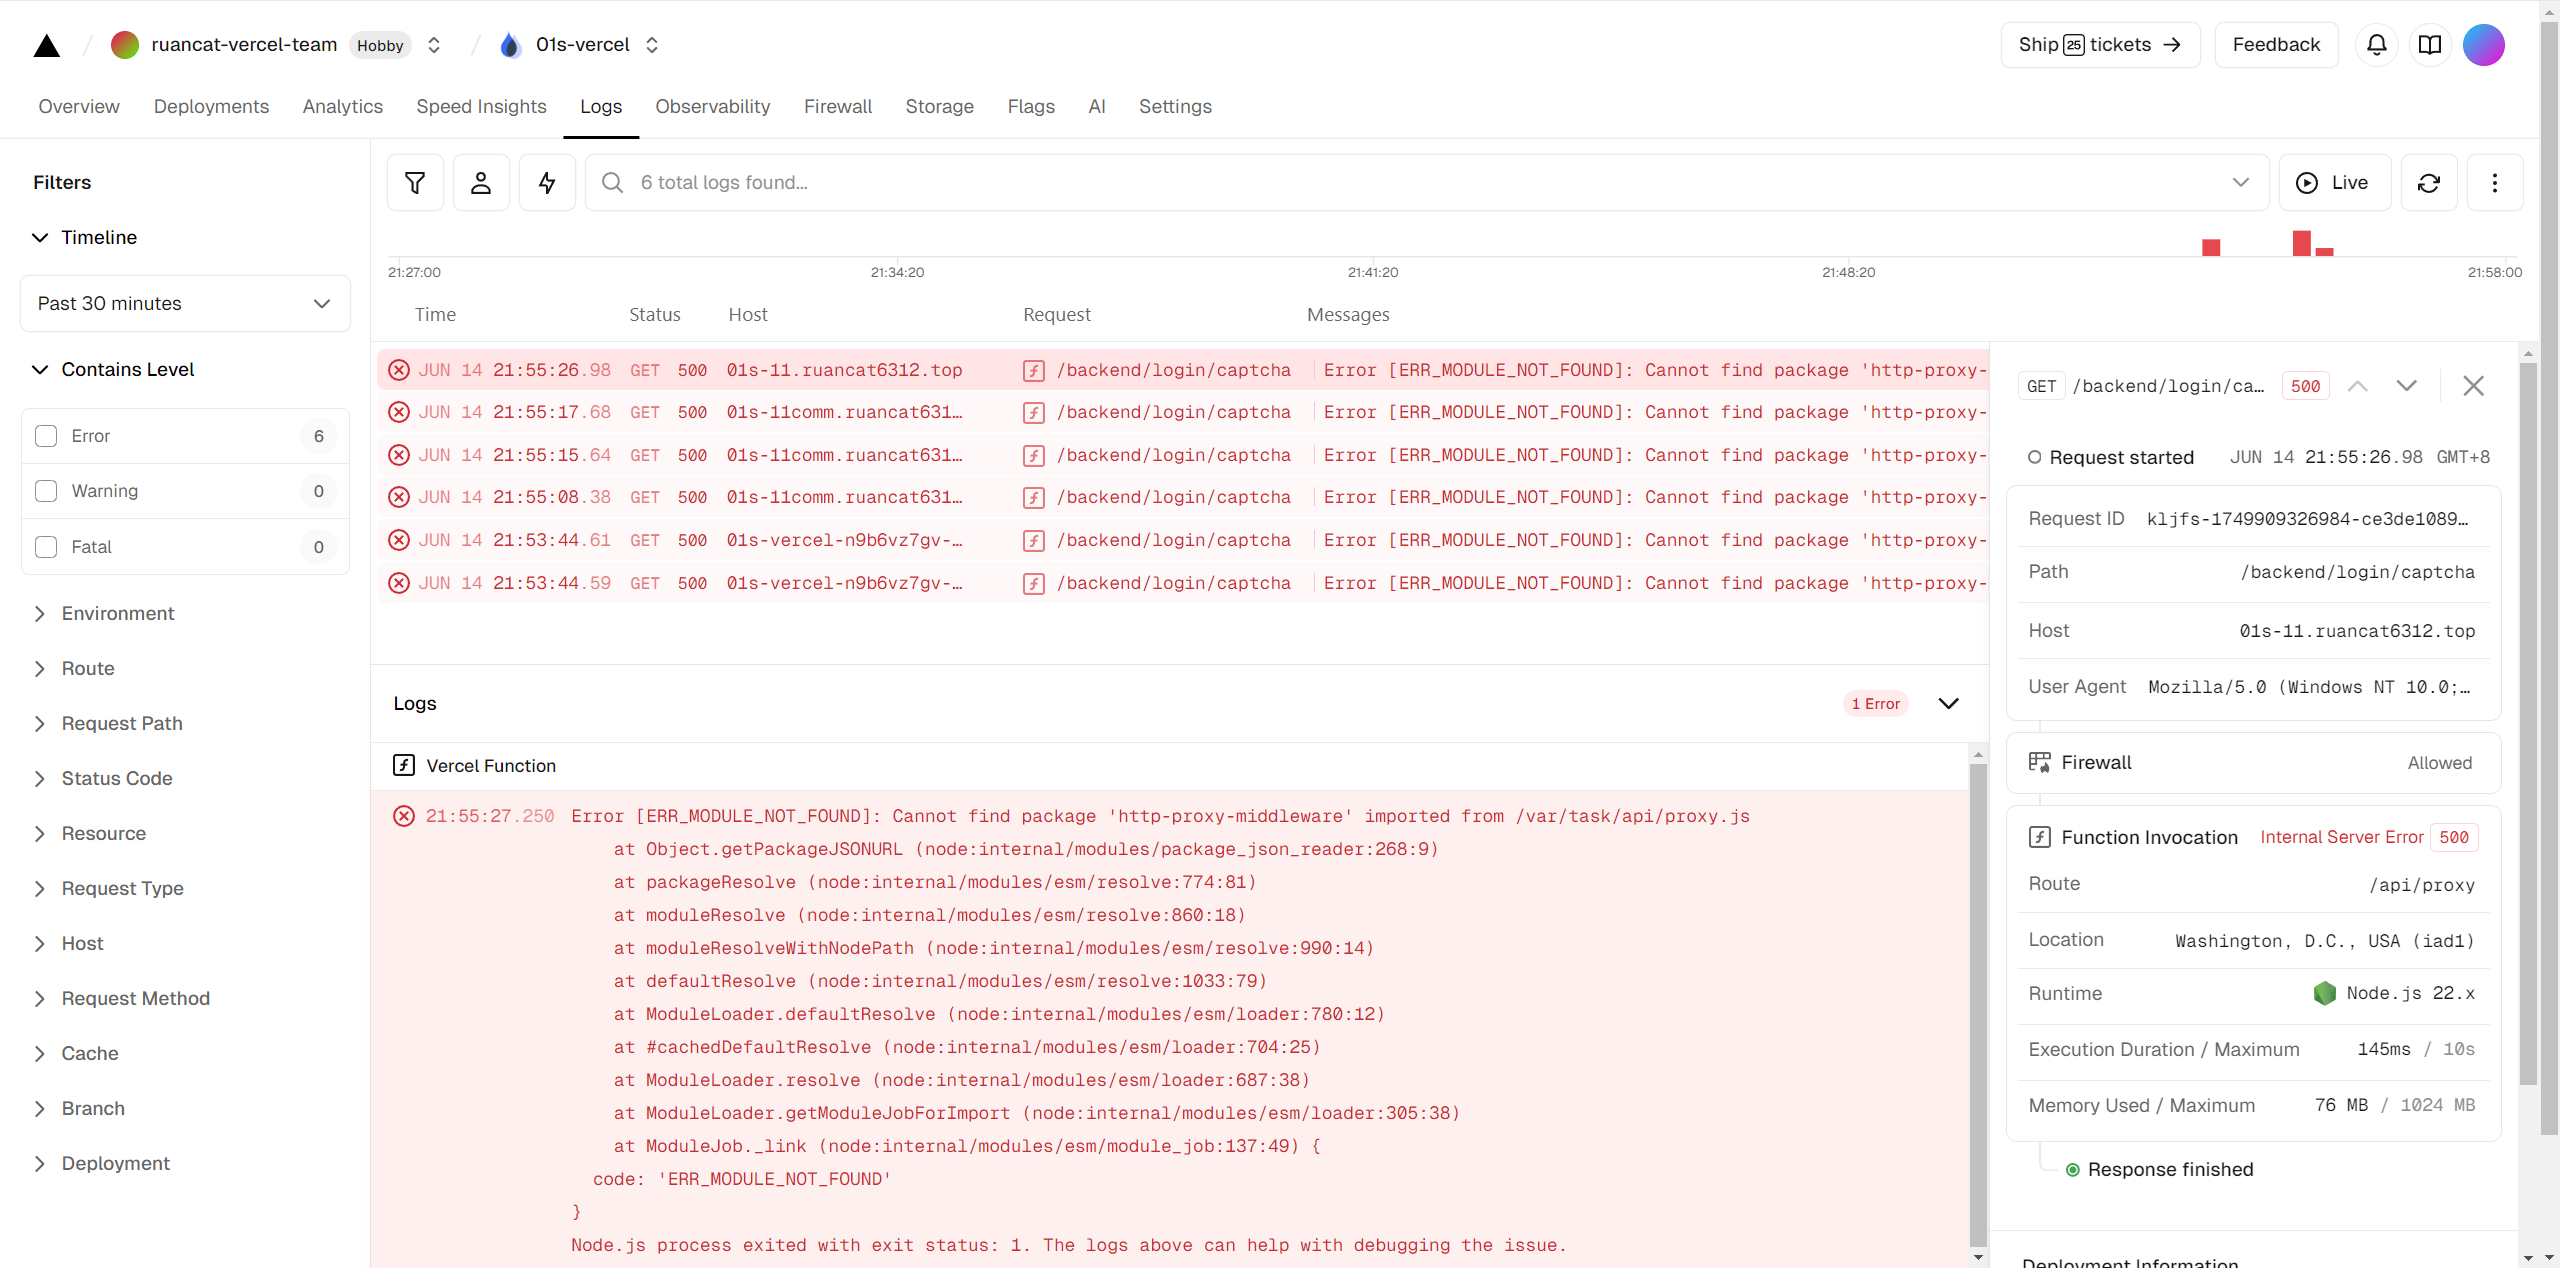This screenshot has height=1268, width=2560.
Task: Click the logs panel vertical scrollbar
Action: [1978, 1005]
